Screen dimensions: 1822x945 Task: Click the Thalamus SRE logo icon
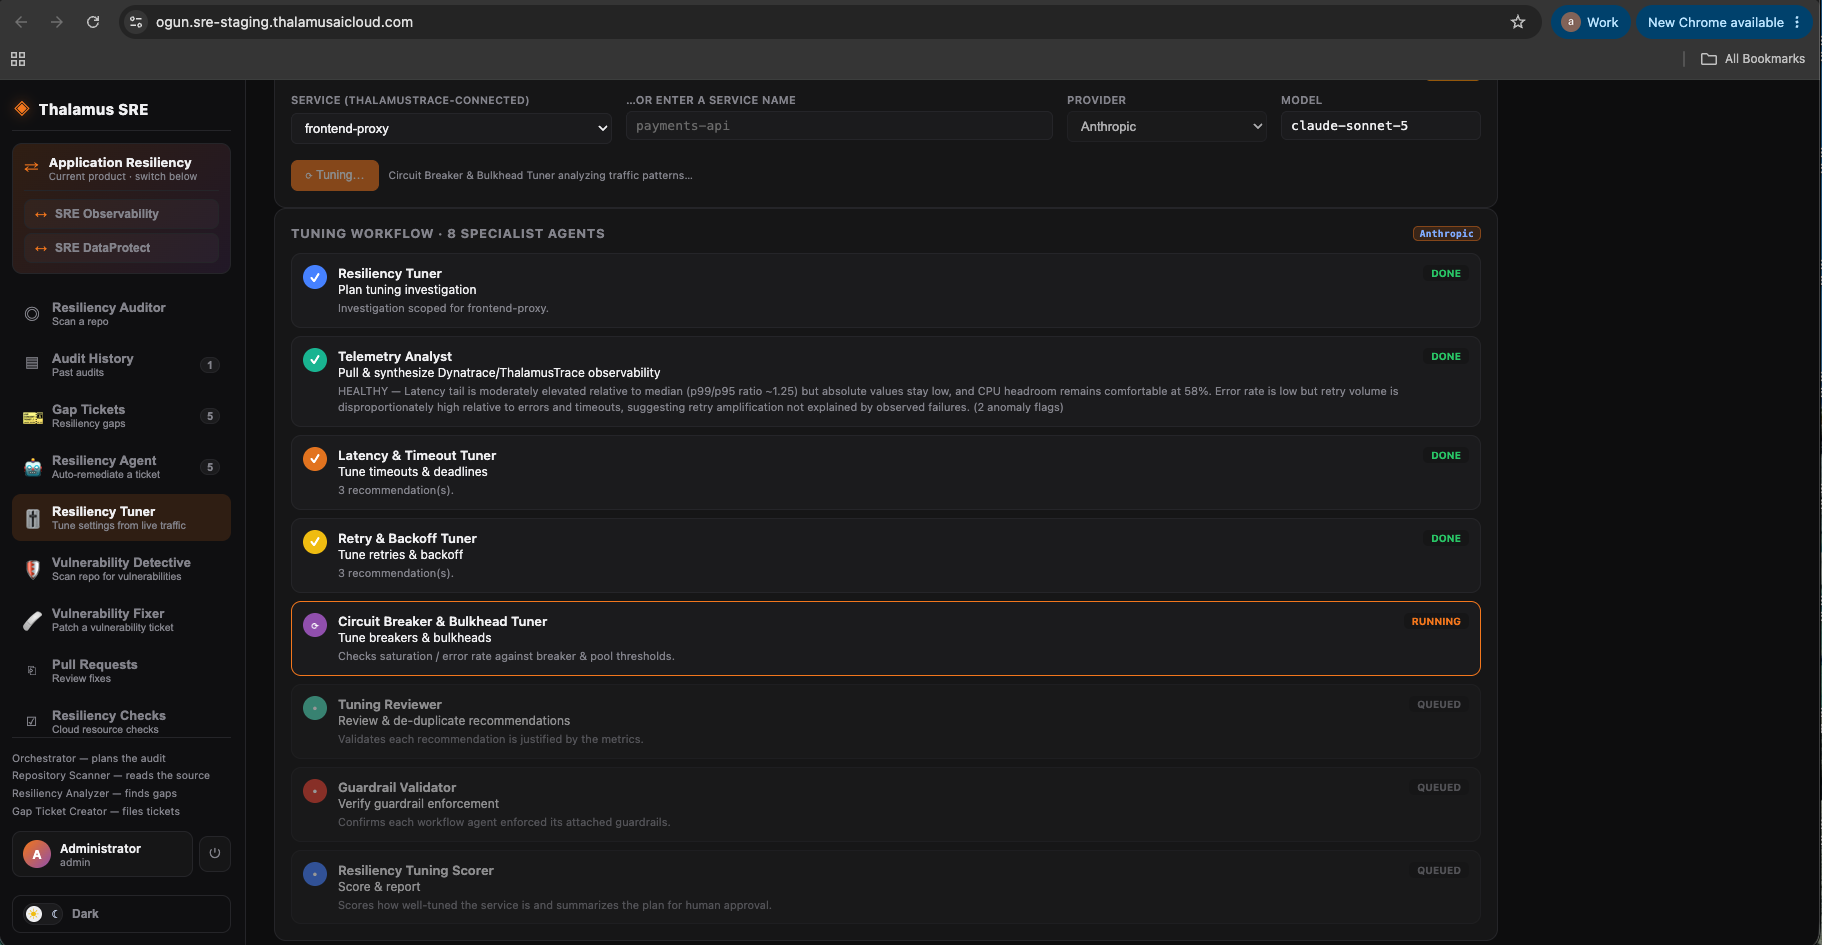21,109
